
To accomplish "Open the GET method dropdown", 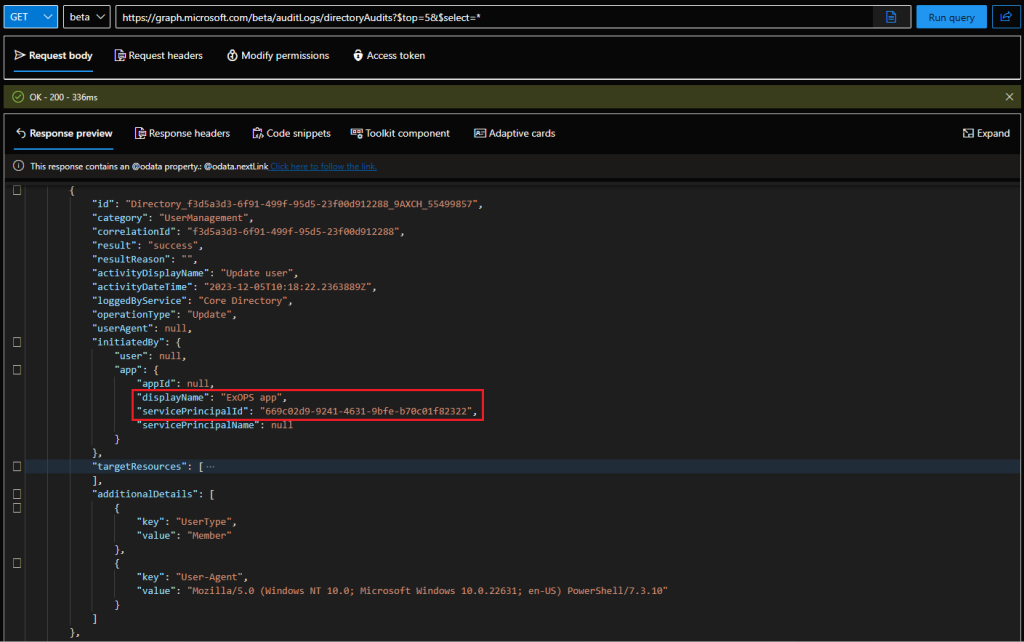I will tap(30, 16).
